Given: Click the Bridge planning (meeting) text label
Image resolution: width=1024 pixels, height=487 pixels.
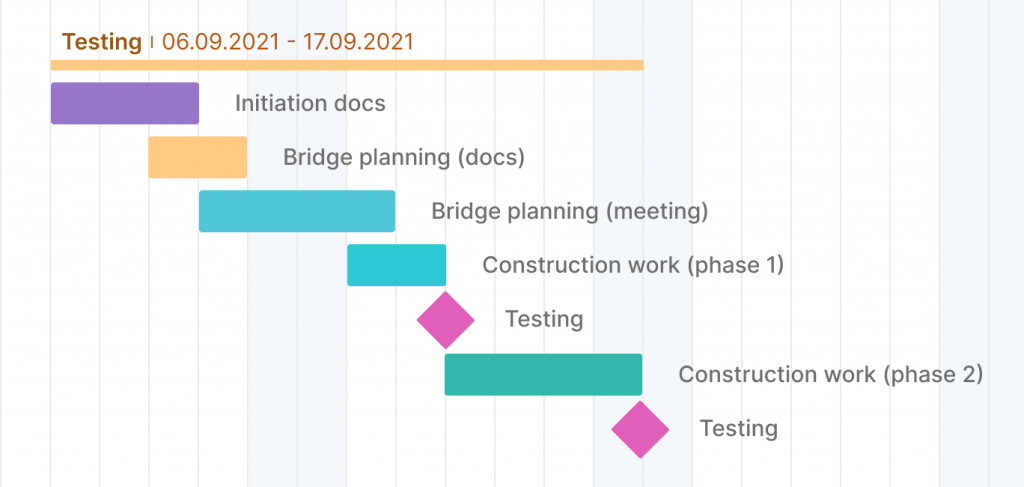Looking at the screenshot, I should 569,211.
